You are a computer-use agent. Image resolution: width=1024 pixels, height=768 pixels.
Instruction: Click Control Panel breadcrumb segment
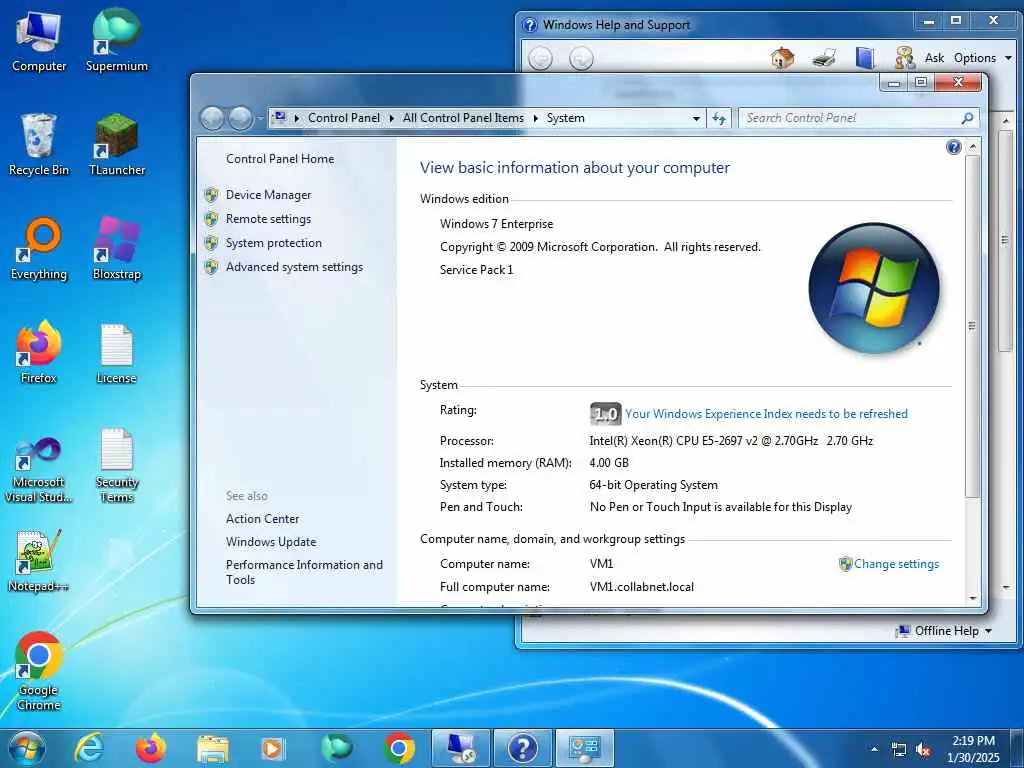point(344,118)
